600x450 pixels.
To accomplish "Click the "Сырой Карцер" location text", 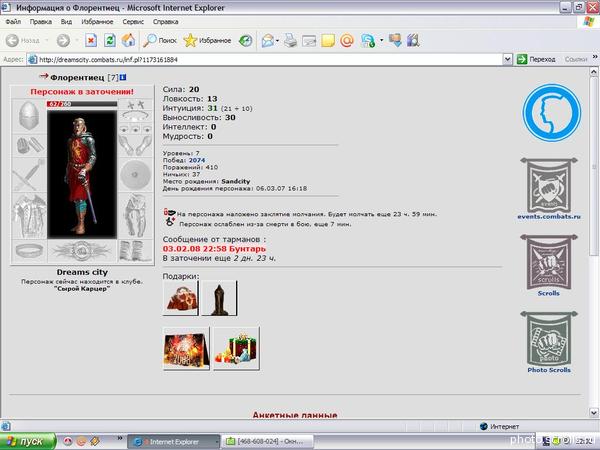I will [82, 289].
